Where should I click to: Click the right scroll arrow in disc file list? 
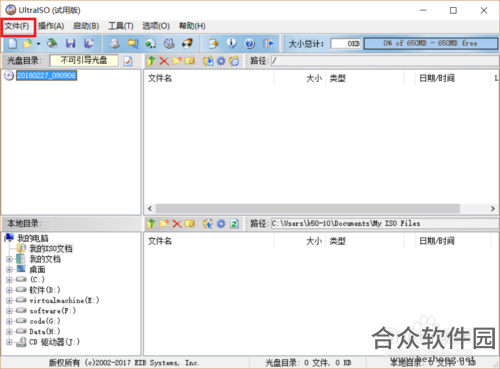tap(493, 208)
